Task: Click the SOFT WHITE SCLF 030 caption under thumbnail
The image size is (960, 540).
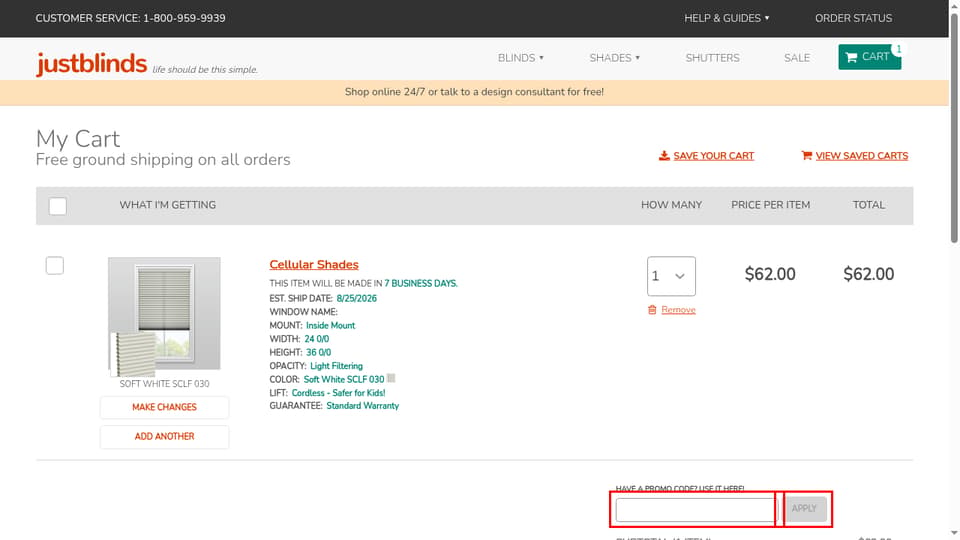Action: [164, 383]
